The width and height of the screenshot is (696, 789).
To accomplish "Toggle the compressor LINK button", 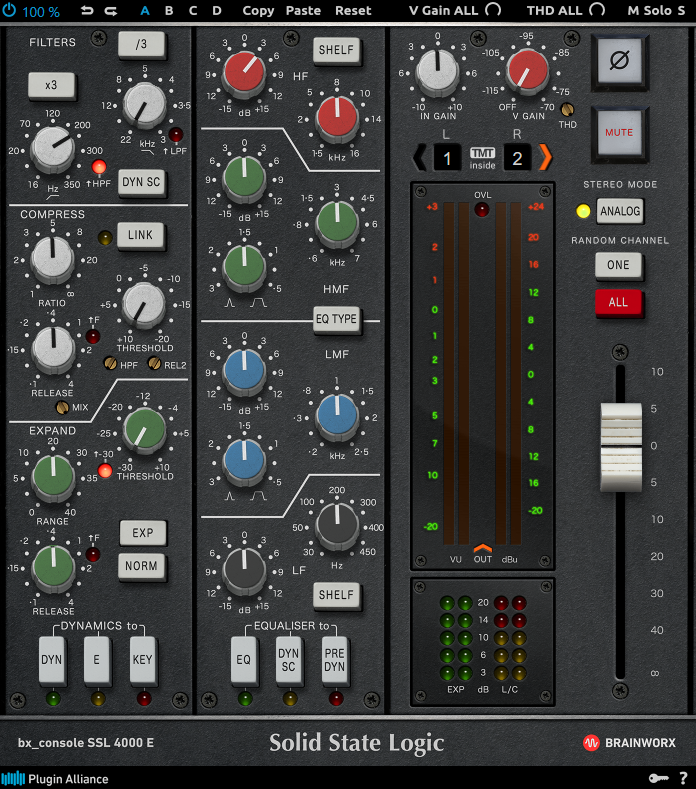I will [x=140, y=235].
